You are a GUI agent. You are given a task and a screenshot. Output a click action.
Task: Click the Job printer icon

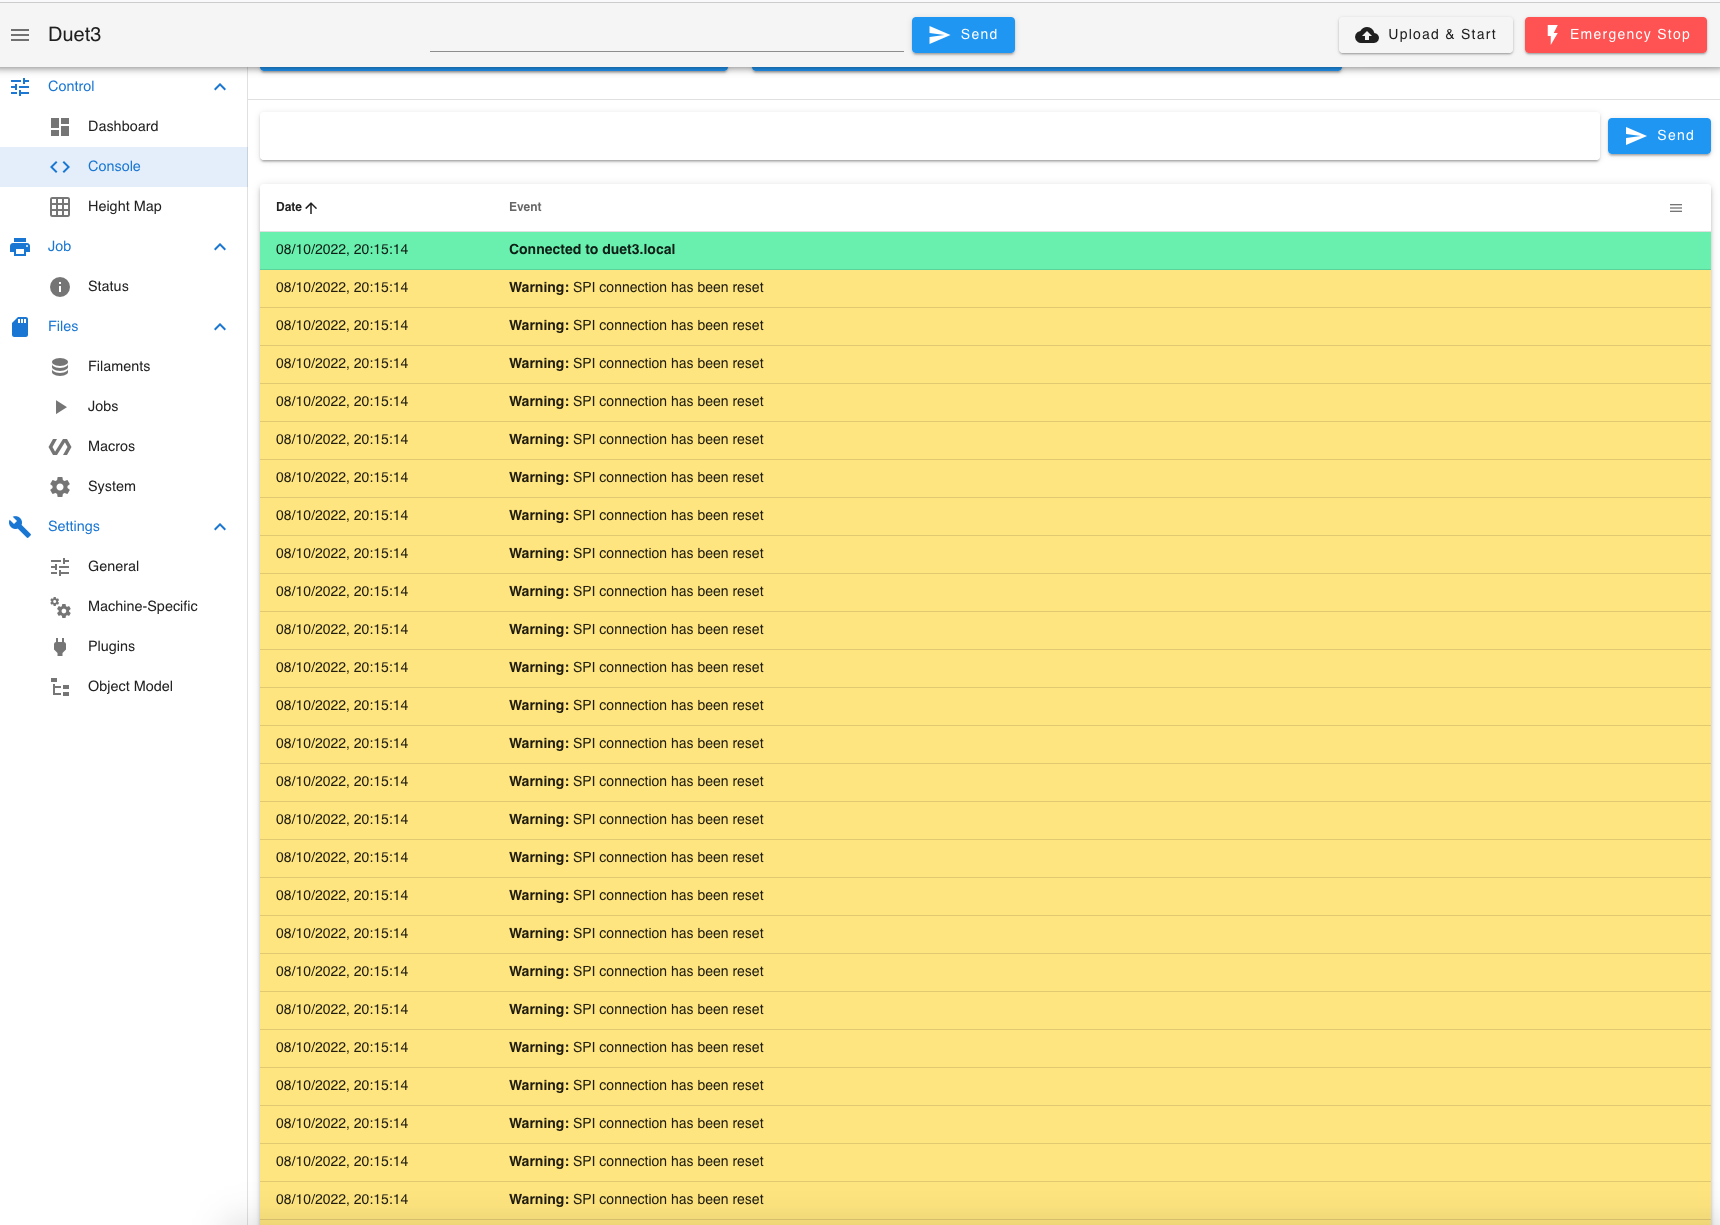pos(20,247)
